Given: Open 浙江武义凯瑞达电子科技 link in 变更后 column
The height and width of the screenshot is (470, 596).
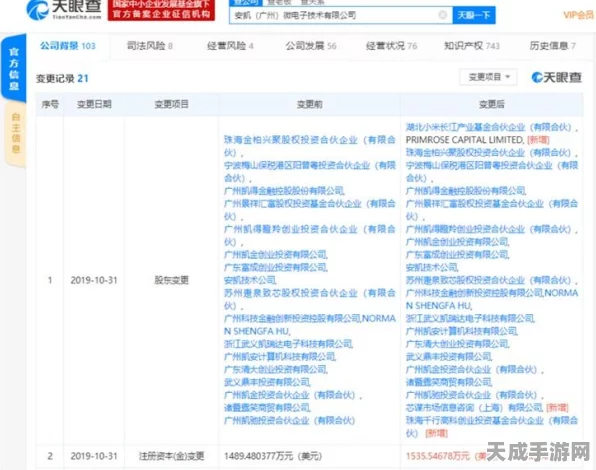Looking at the screenshot, I should click(470, 318).
